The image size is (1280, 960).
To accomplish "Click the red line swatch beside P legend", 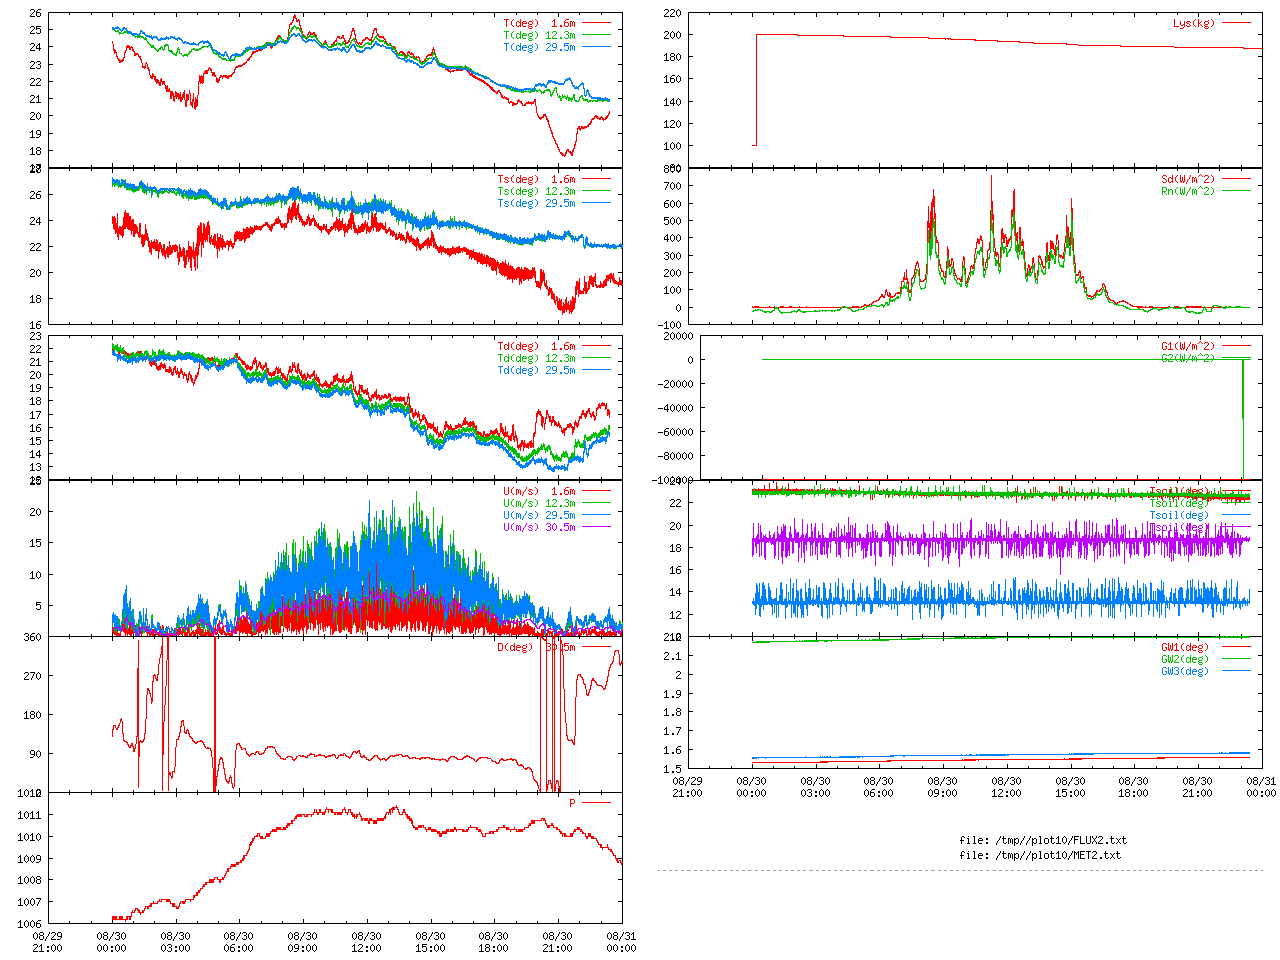I will point(596,803).
